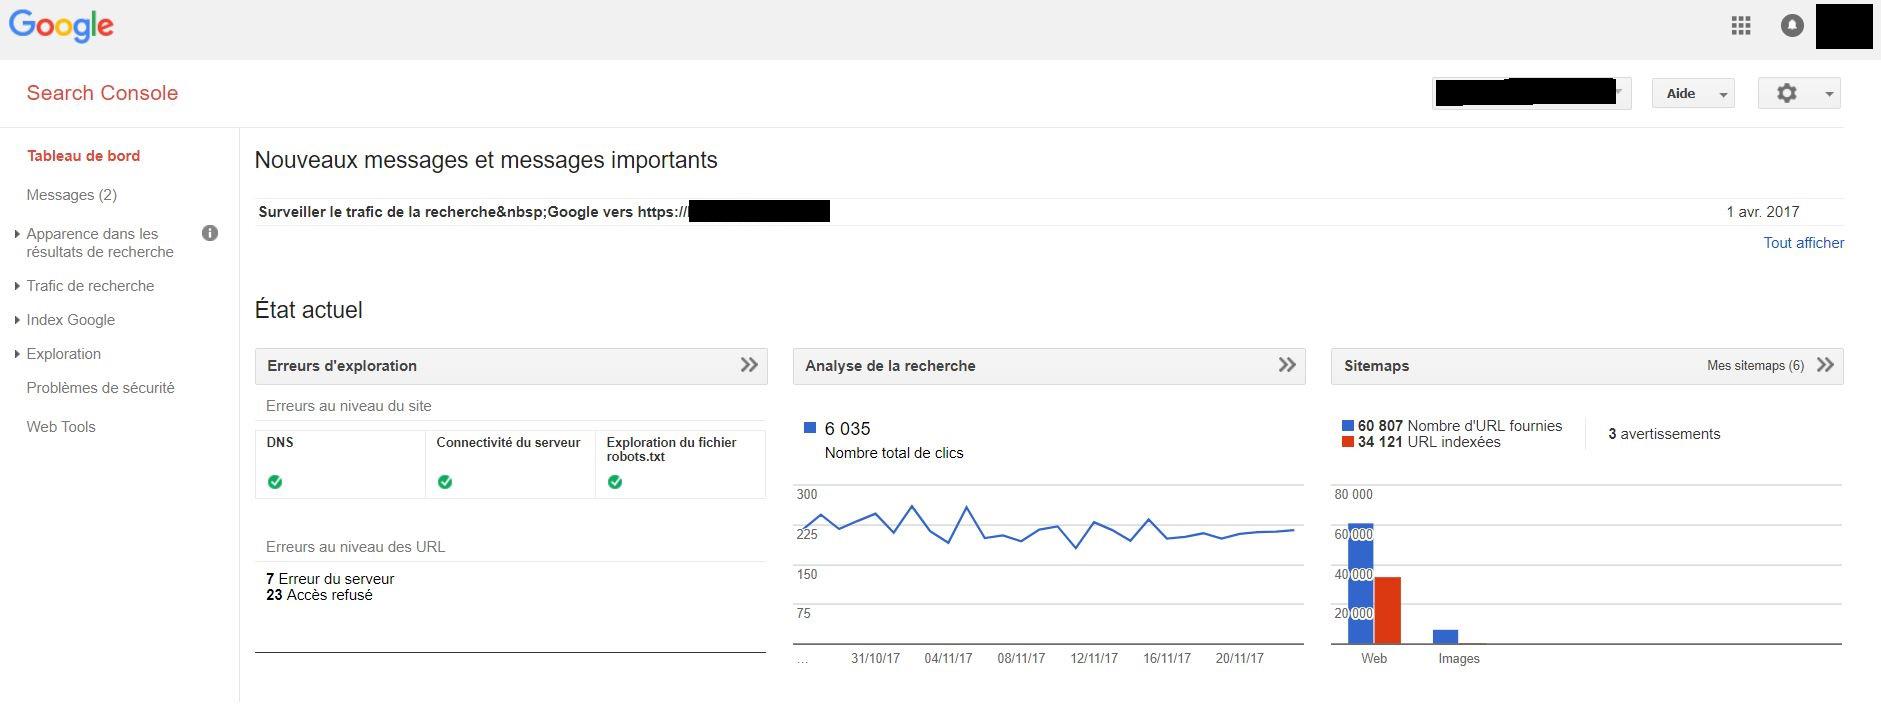Click 23 Accès refusé entry
The image size is (1881, 705).
pos(319,595)
